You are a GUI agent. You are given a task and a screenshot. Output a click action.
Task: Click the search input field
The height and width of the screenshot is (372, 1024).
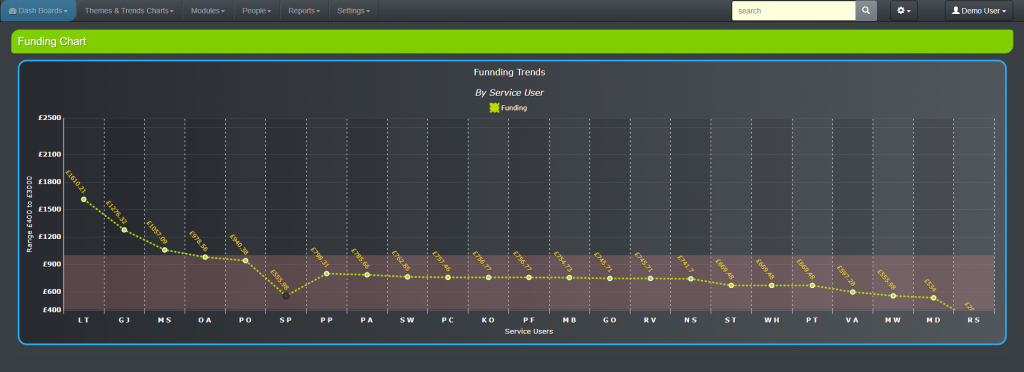(x=793, y=11)
